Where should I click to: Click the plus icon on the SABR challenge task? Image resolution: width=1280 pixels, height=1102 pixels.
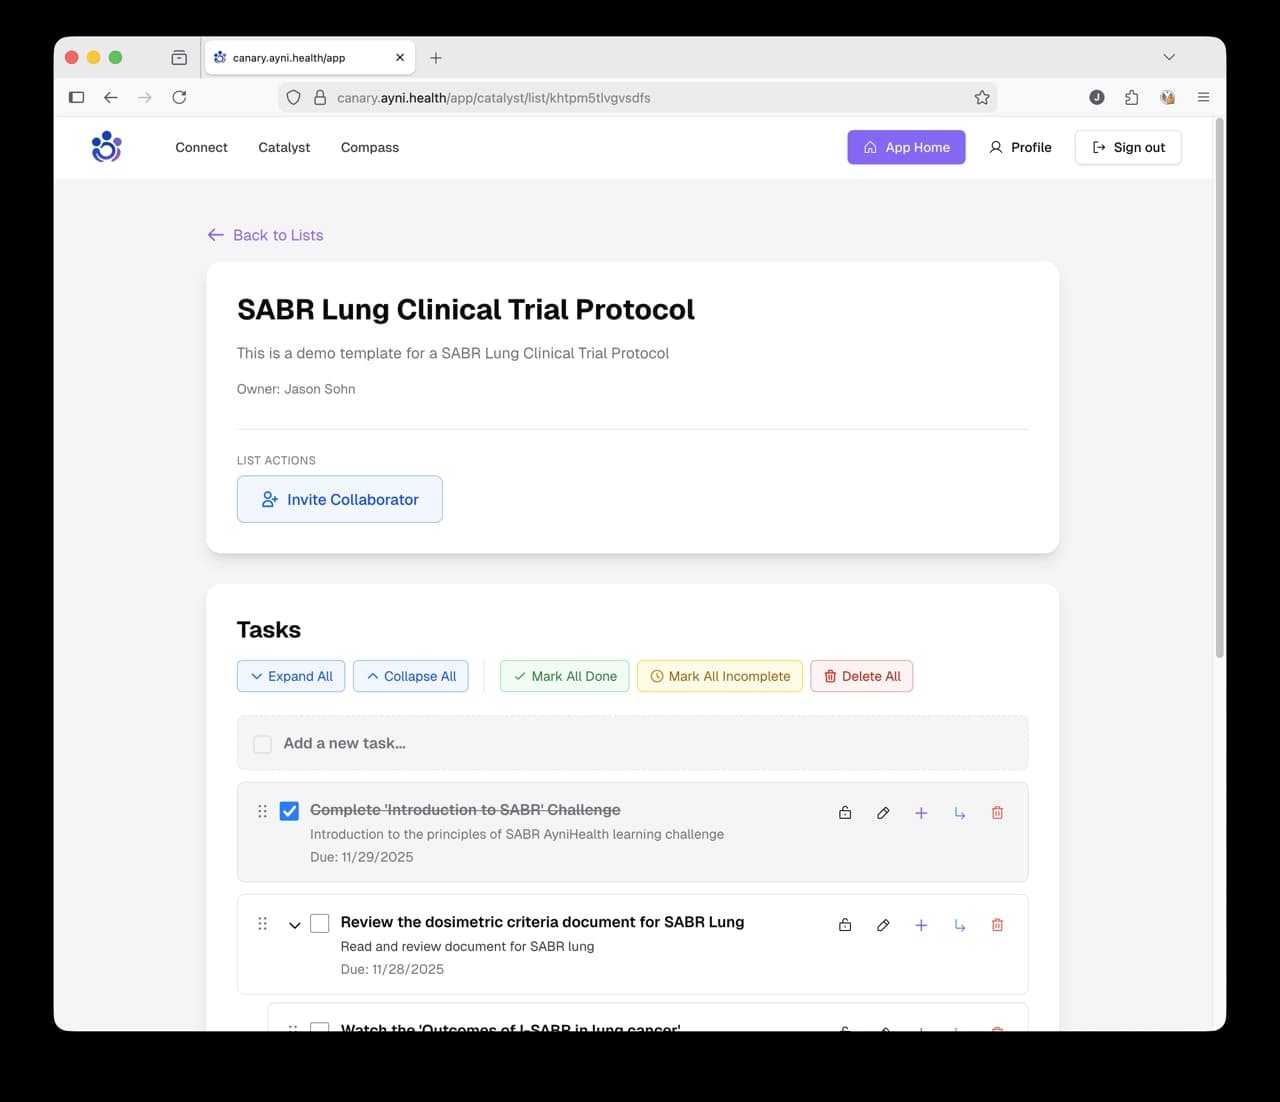pos(920,812)
